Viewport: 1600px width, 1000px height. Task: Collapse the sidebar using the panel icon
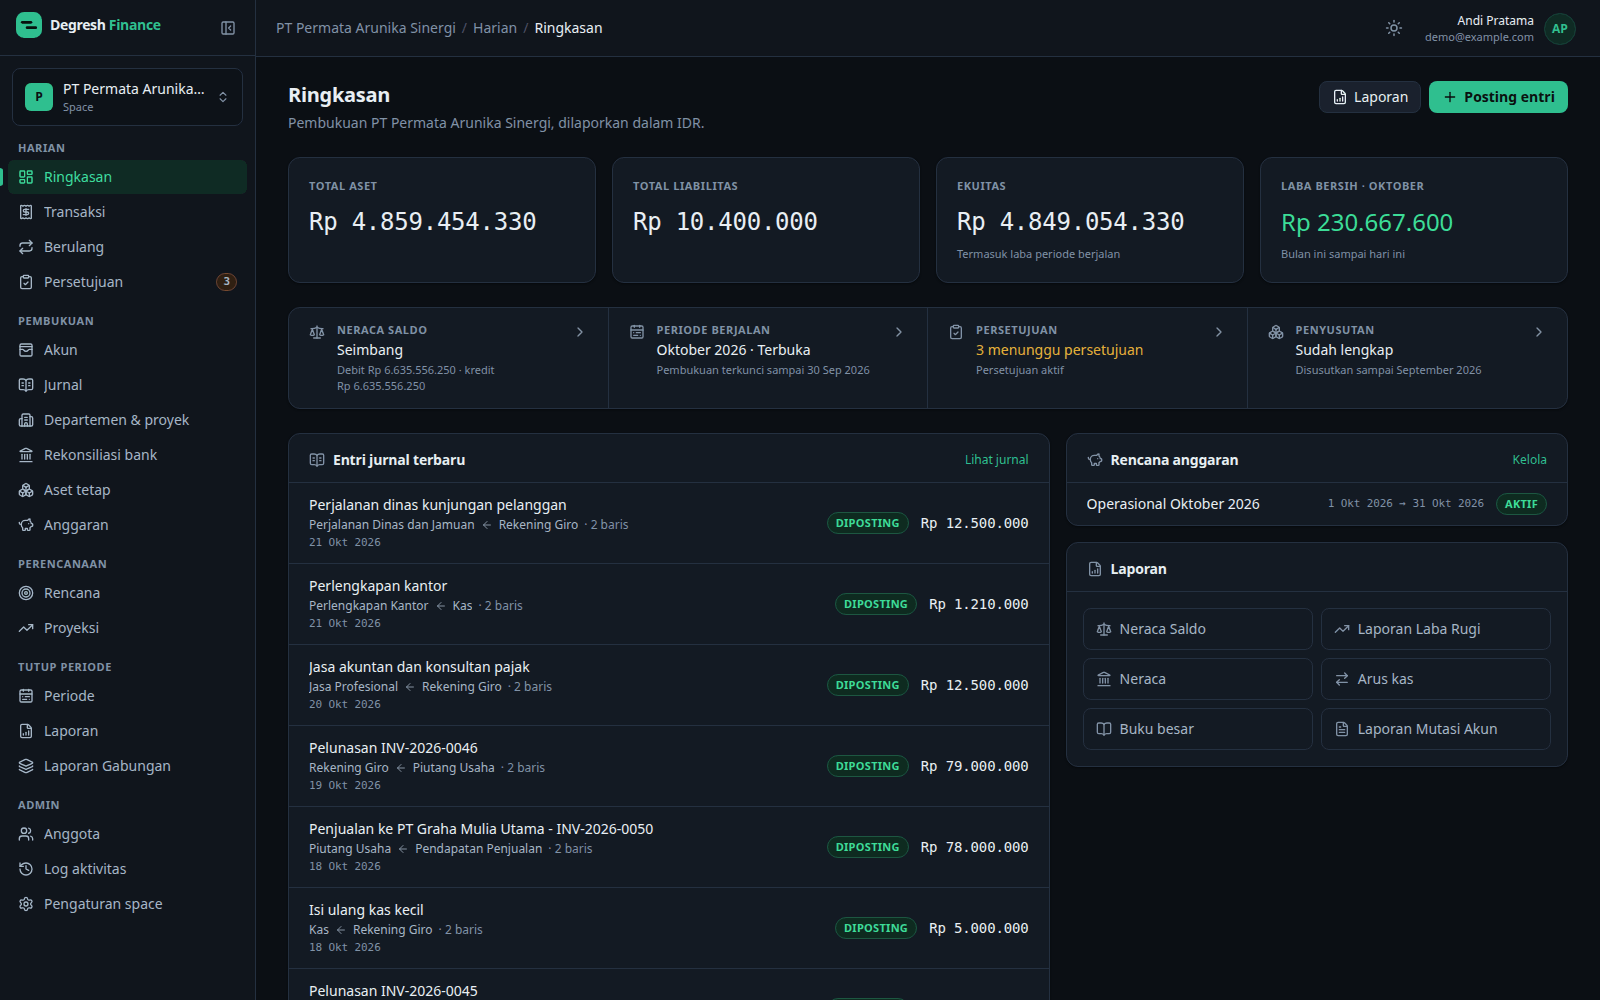click(x=228, y=28)
